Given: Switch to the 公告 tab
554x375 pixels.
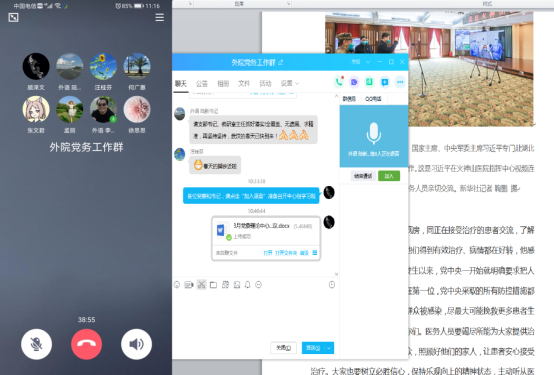Looking at the screenshot, I should (x=202, y=83).
